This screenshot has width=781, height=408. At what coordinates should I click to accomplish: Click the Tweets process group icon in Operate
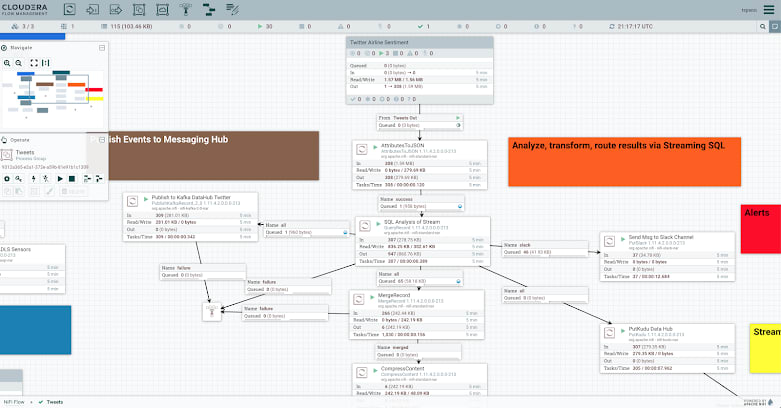7,155
